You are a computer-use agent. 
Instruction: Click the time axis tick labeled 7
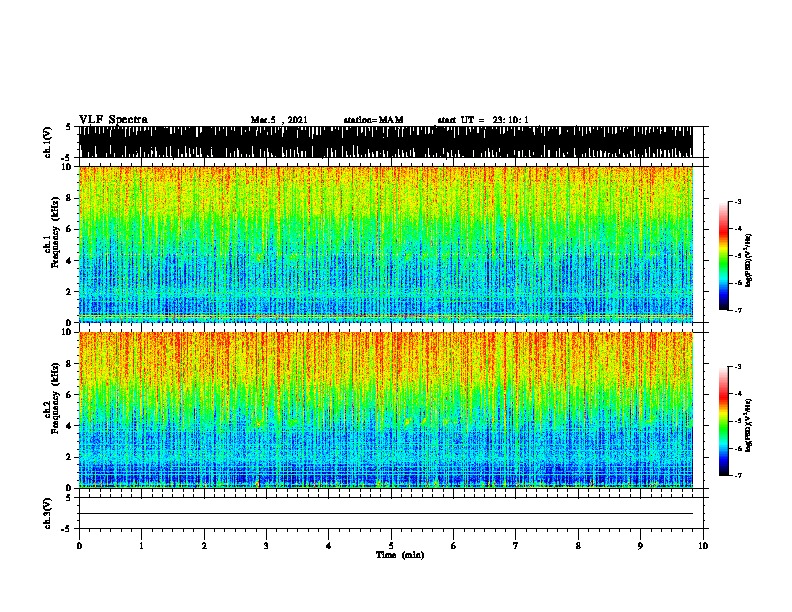pos(516,545)
